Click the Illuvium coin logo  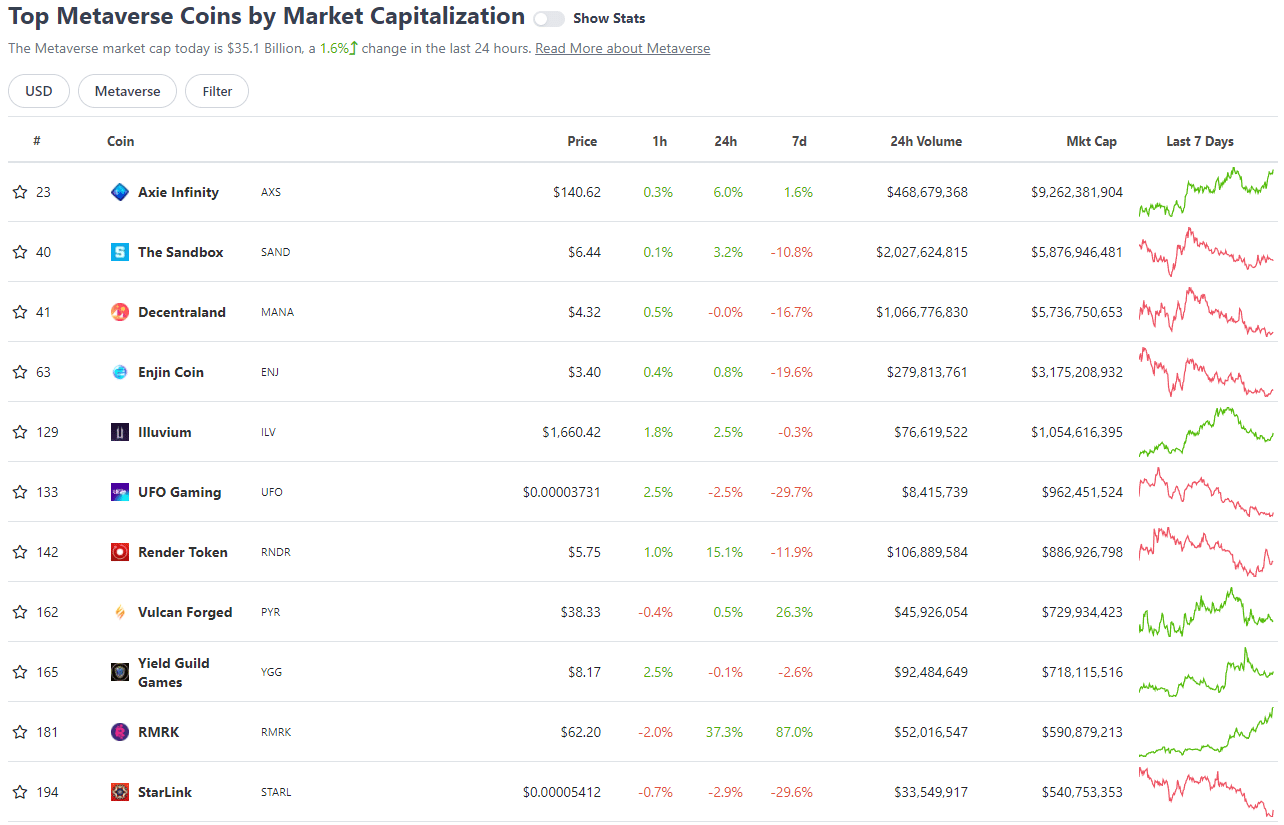click(120, 432)
